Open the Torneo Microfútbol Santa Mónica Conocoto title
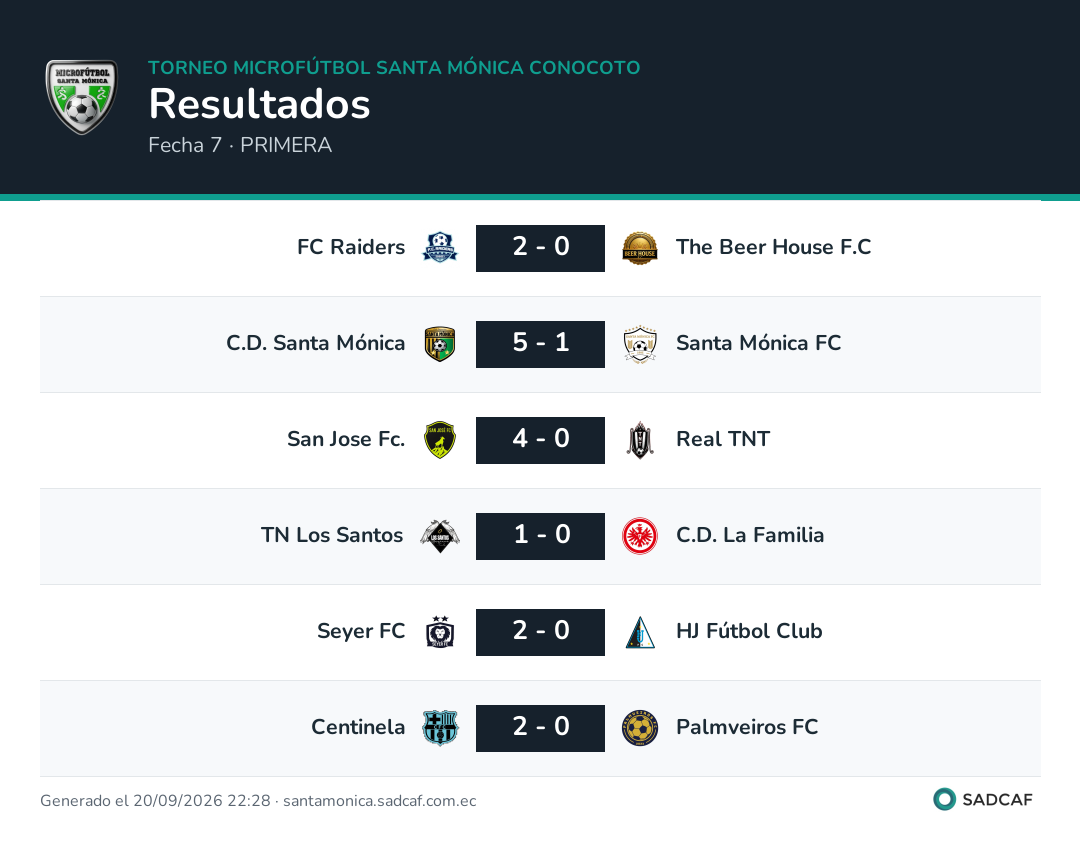Image resolution: width=1080 pixels, height=852 pixels. coord(394,67)
